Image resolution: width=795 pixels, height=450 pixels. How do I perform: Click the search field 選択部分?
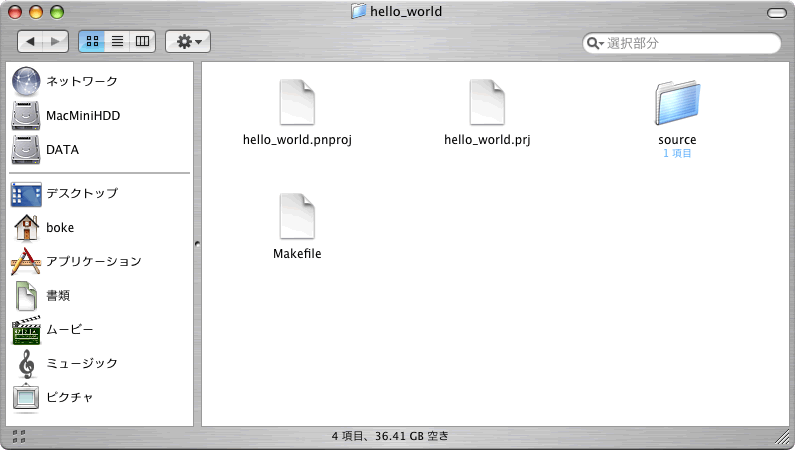pyautogui.click(x=682, y=43)
